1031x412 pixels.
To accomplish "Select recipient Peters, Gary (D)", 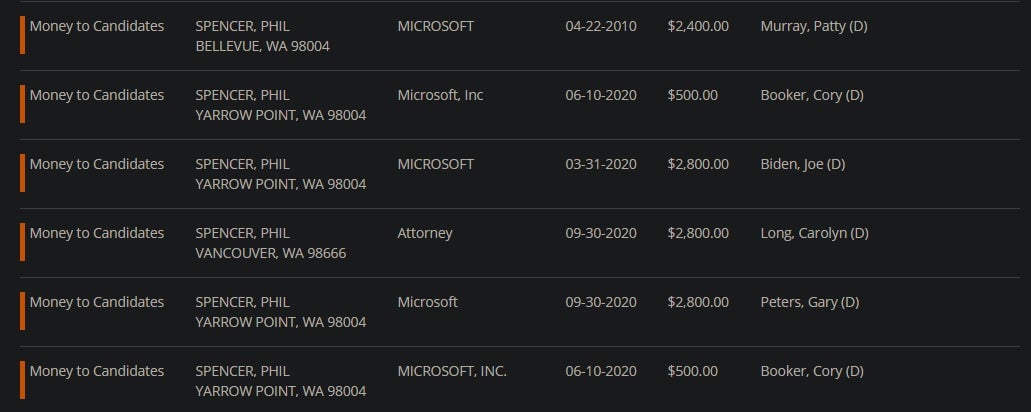I will (x=809, y=302).
